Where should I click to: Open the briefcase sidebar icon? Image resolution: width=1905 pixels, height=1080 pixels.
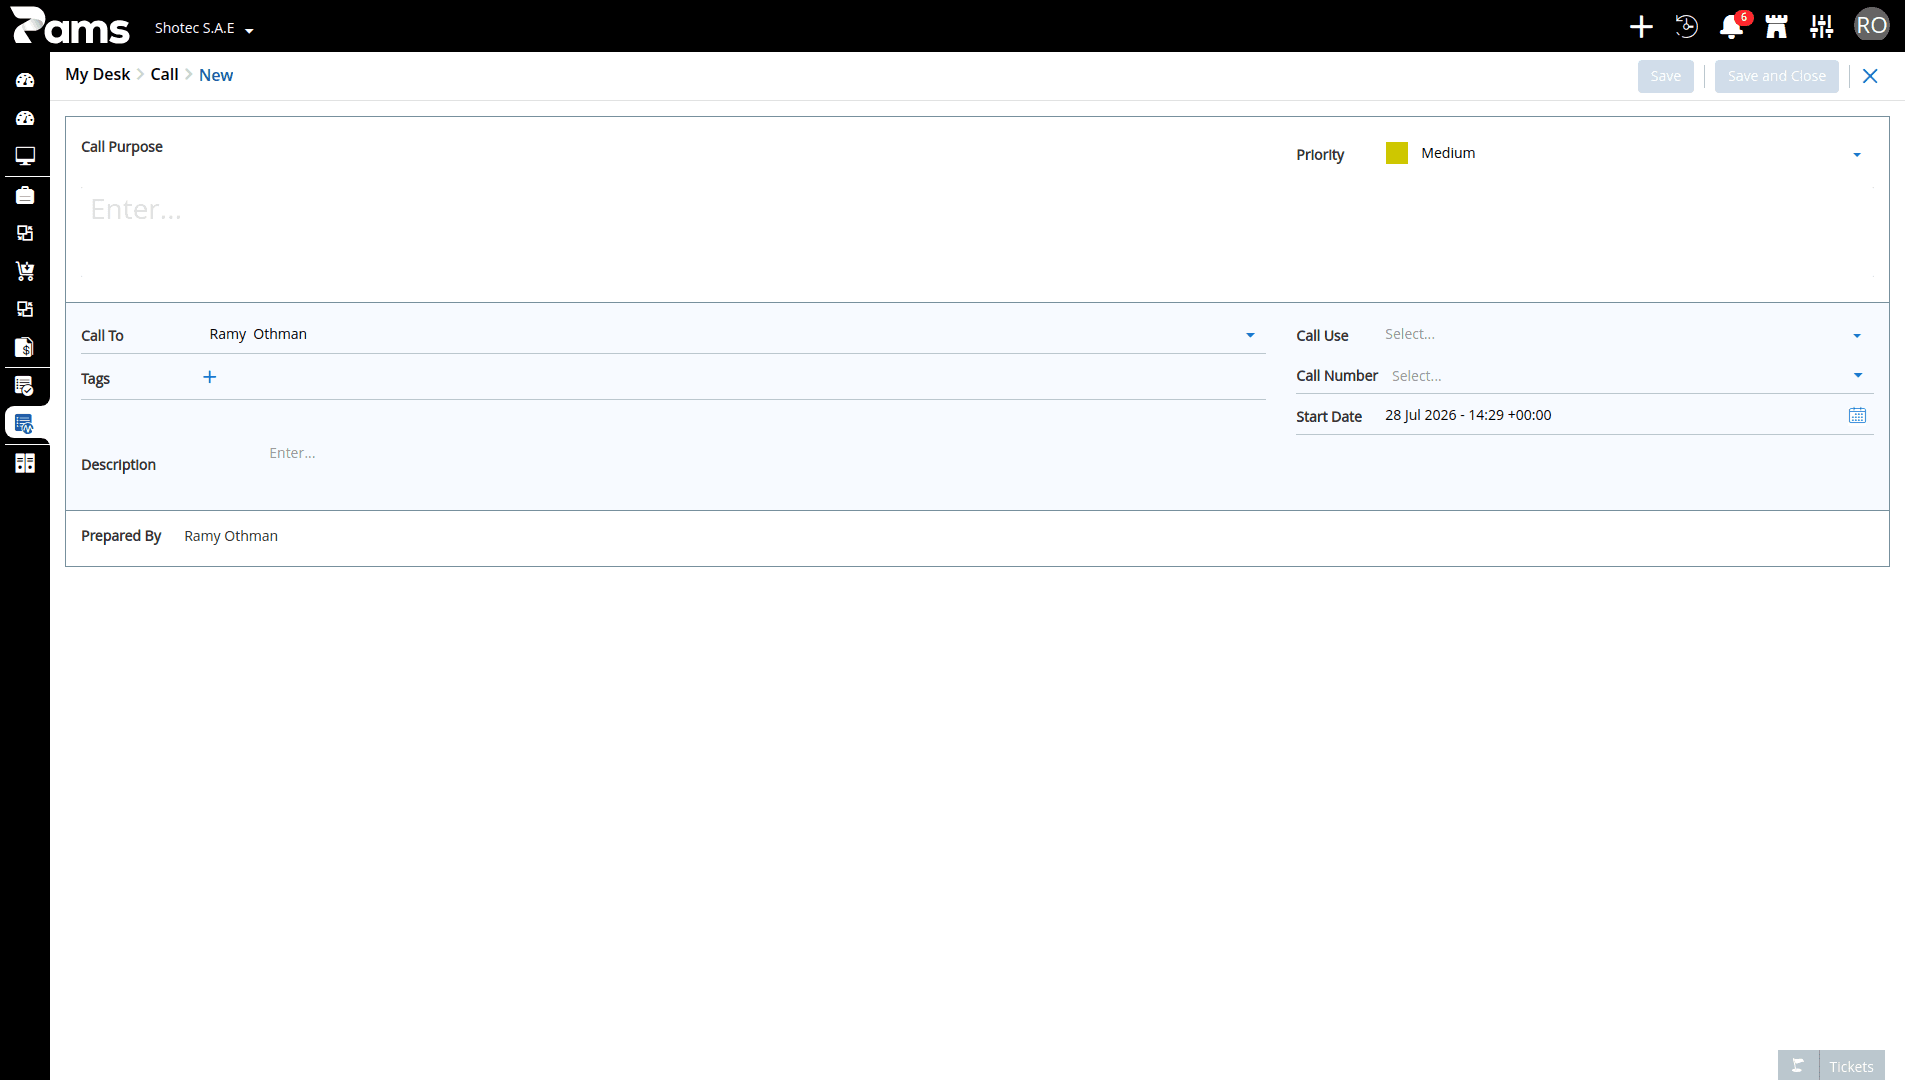25,195
